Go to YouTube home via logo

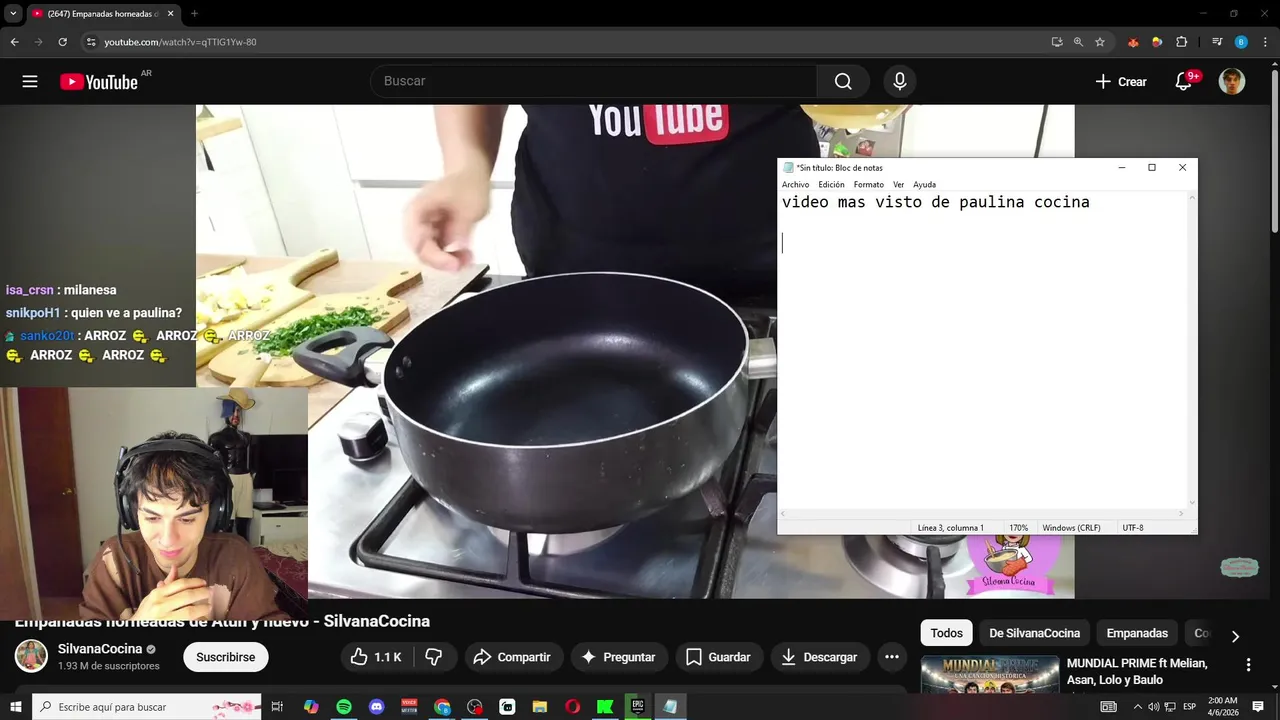(98, 82)
